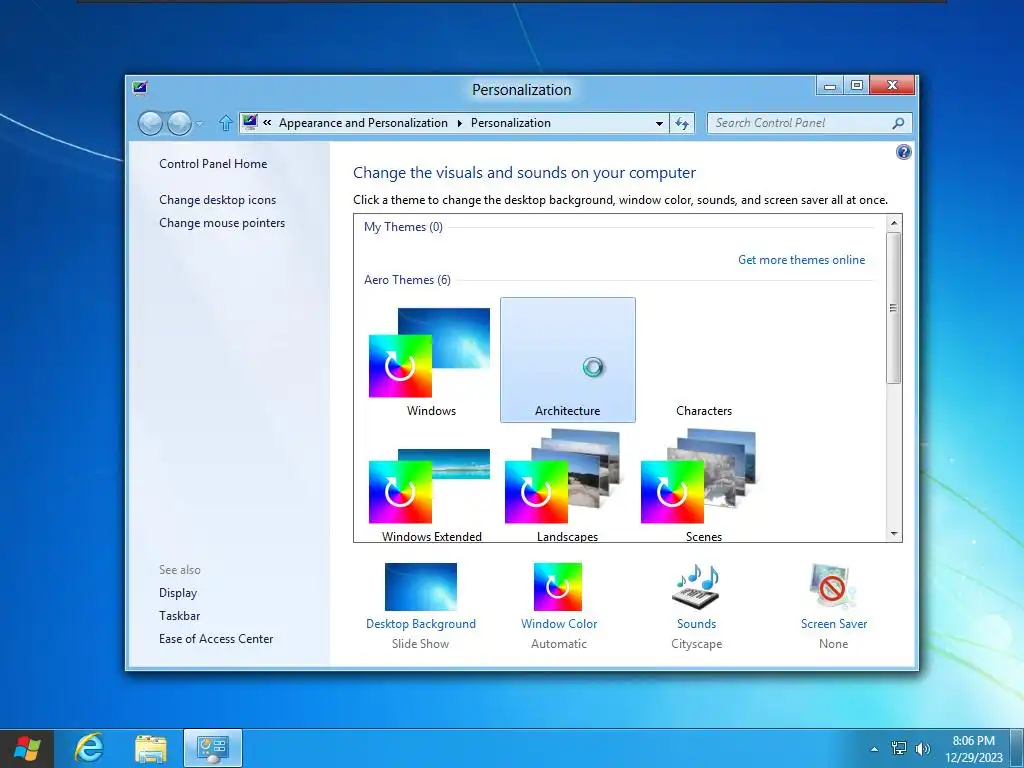1024x768 pixels.
Task: Go up one level arrow
Action: pyautogui.click(x=225, y=123)
